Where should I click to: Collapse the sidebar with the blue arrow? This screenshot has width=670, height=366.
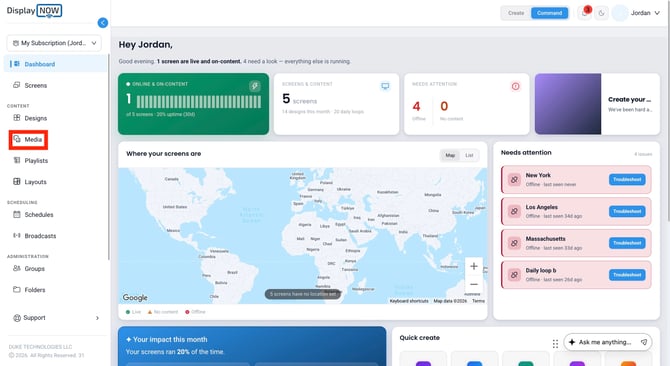coord(103,23)
